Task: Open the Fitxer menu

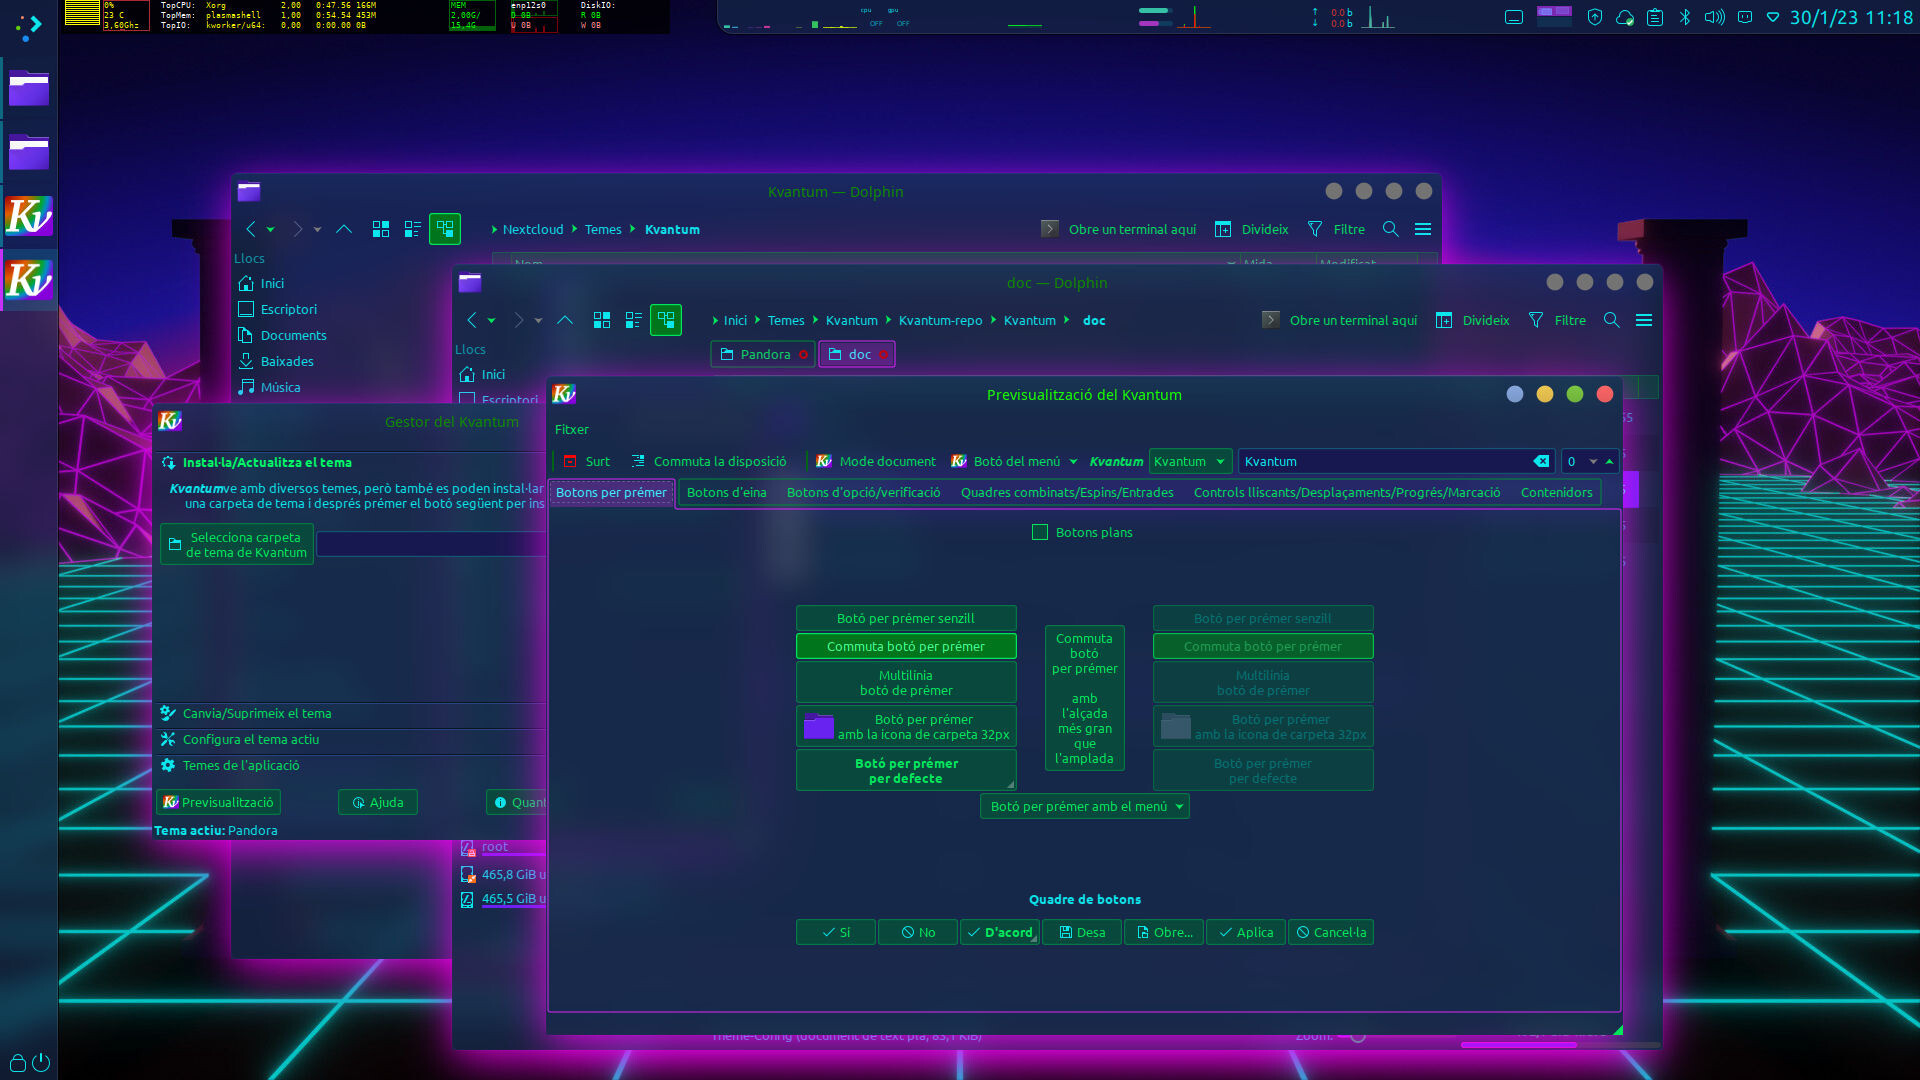Action: point(571,429)
